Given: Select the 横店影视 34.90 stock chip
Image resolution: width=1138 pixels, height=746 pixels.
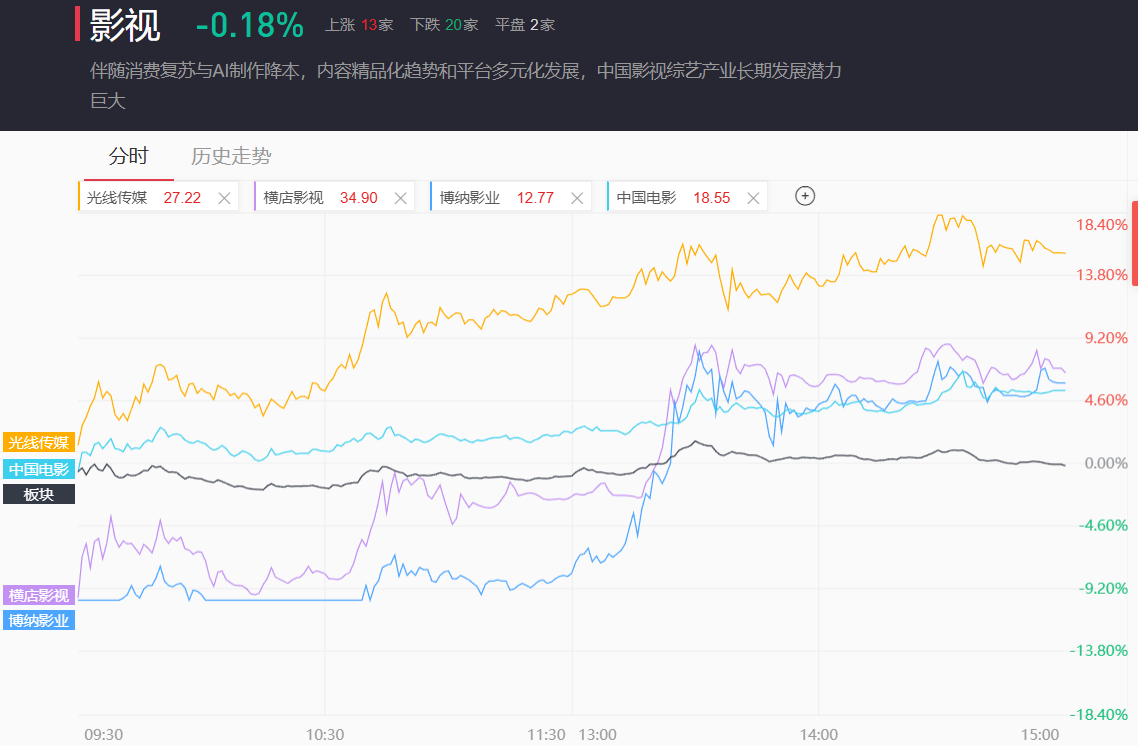Looking at the screenshot, I should [x=320, y=198].
